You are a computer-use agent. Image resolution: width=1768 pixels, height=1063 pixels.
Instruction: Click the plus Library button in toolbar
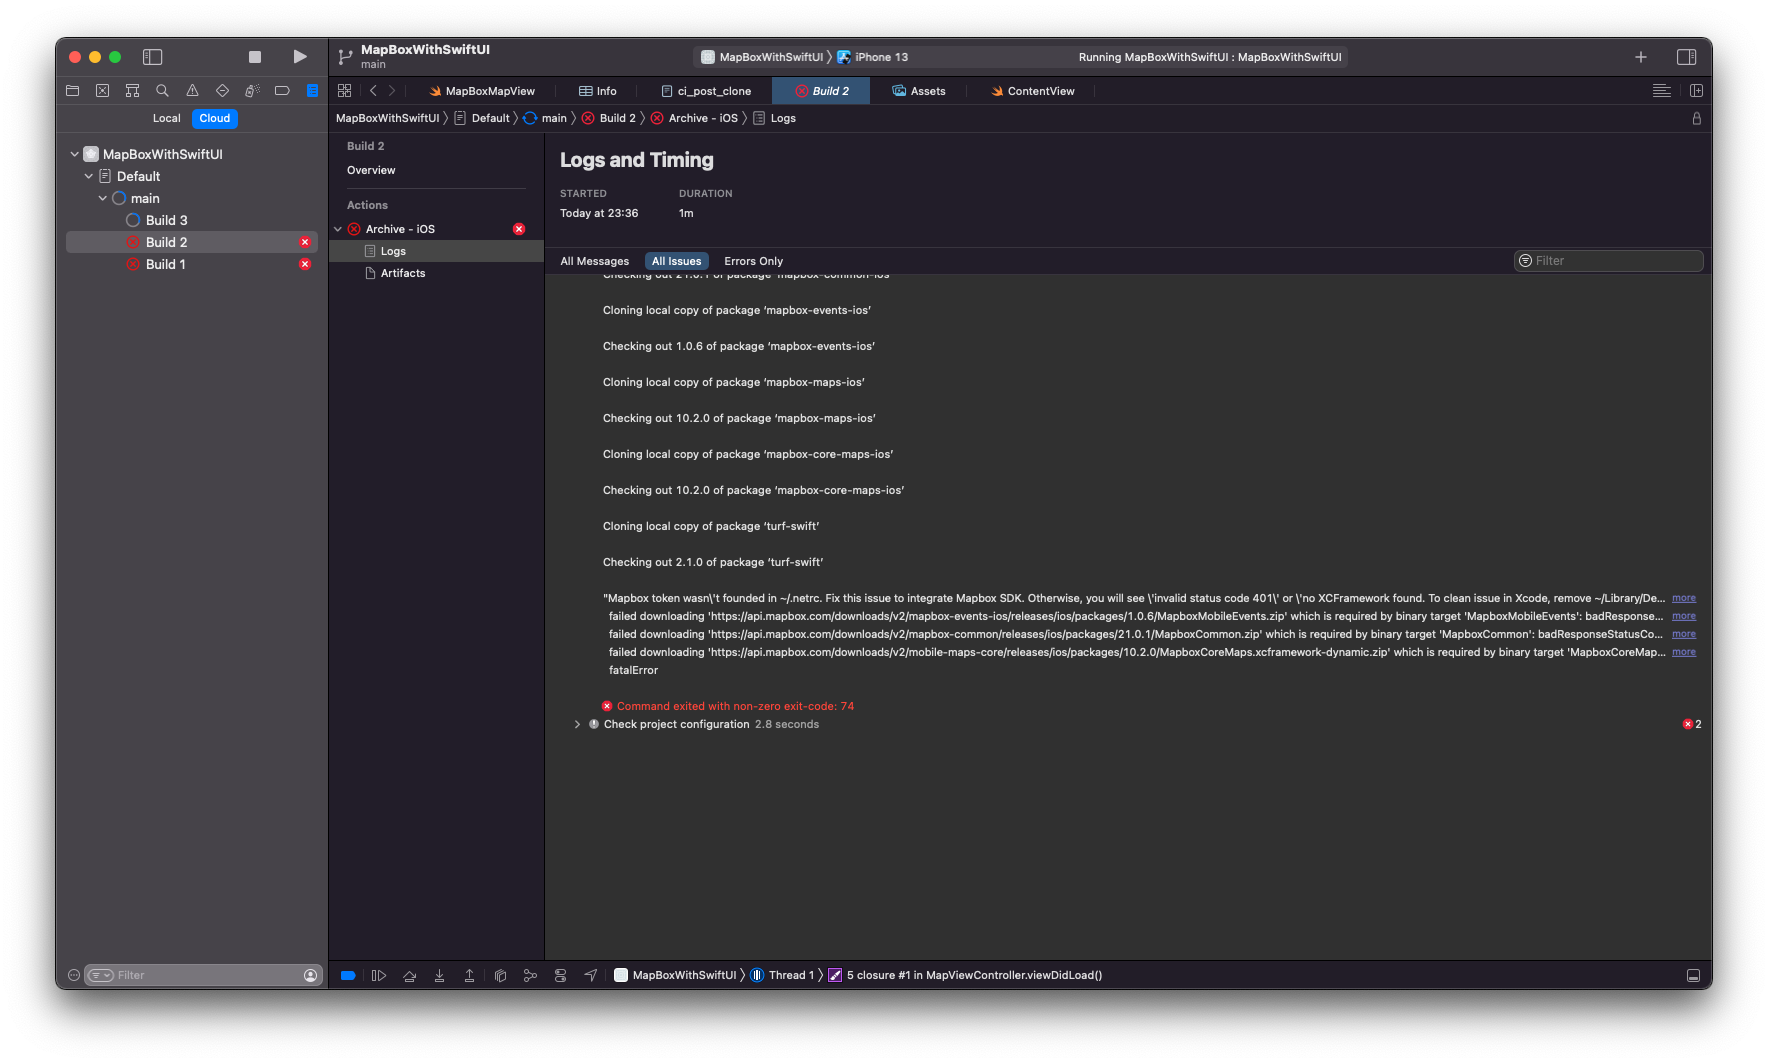tap(1641, 57)
